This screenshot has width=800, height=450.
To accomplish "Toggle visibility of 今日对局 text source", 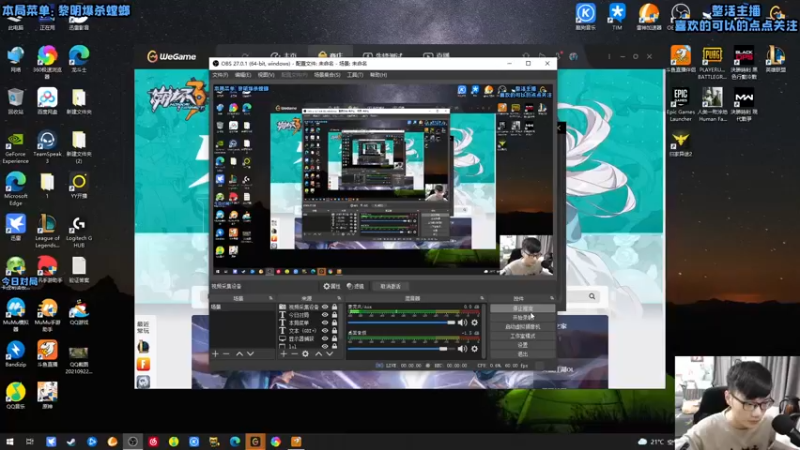I will point(325,315).
